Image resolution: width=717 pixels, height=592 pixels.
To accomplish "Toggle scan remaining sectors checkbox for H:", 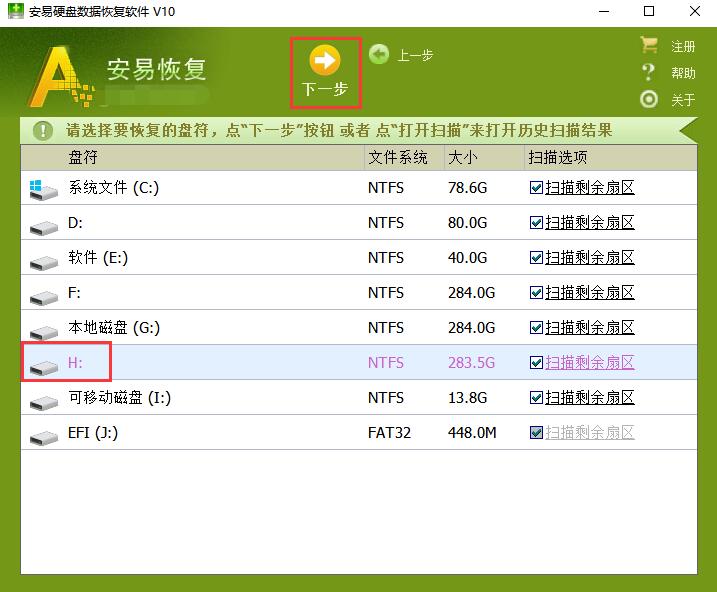I will (536, 363).
